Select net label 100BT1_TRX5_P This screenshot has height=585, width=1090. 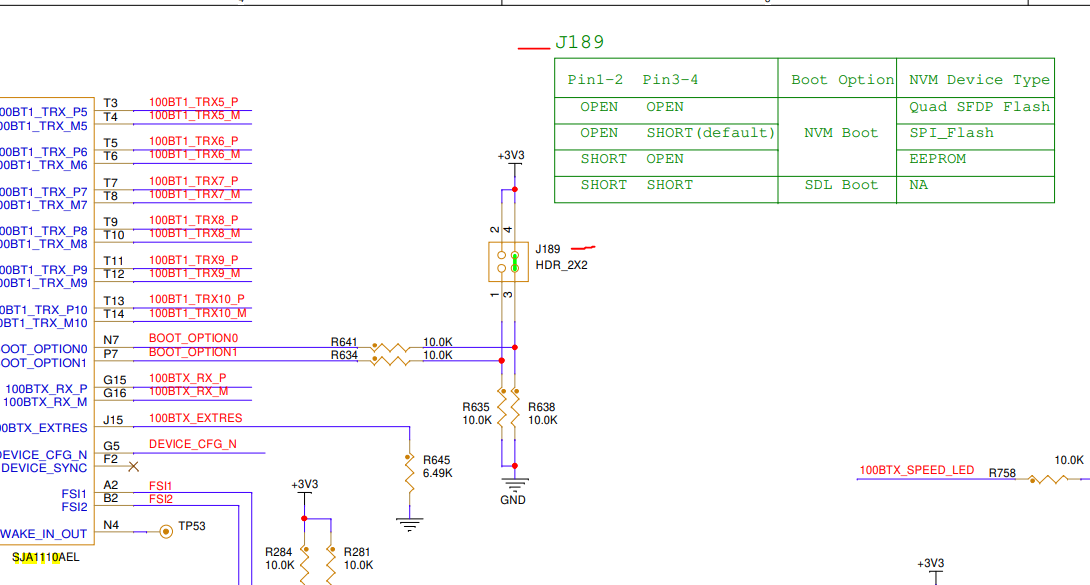194,102
